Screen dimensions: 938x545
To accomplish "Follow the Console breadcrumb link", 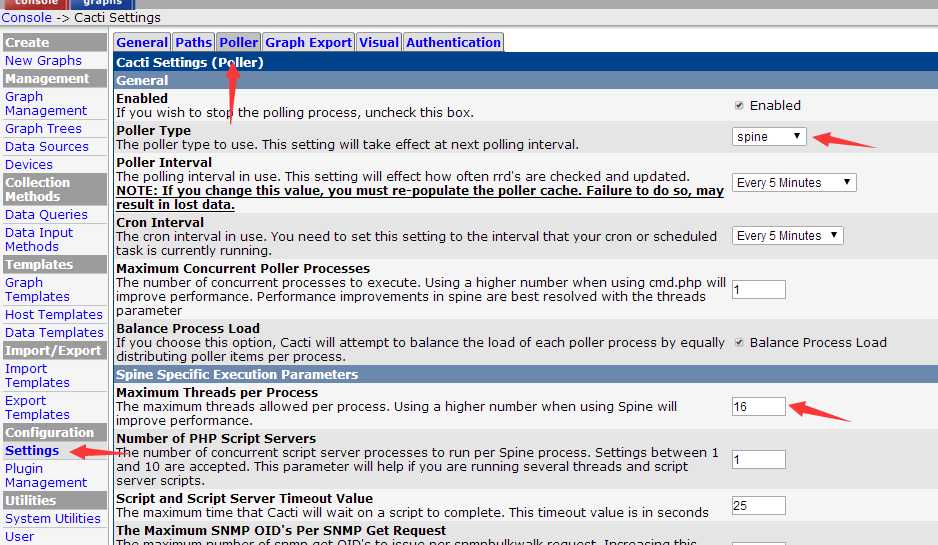I will click(26, 17).
